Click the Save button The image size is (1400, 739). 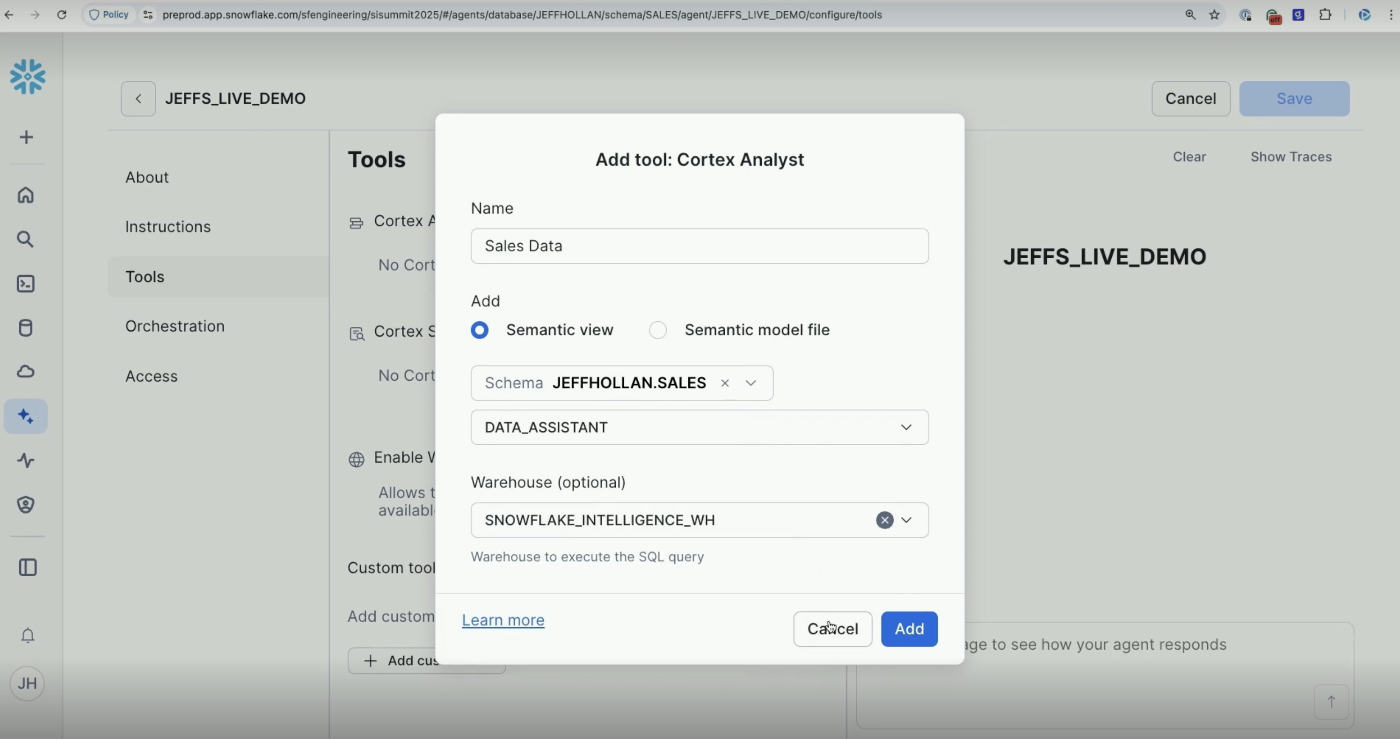[1294, 98]
